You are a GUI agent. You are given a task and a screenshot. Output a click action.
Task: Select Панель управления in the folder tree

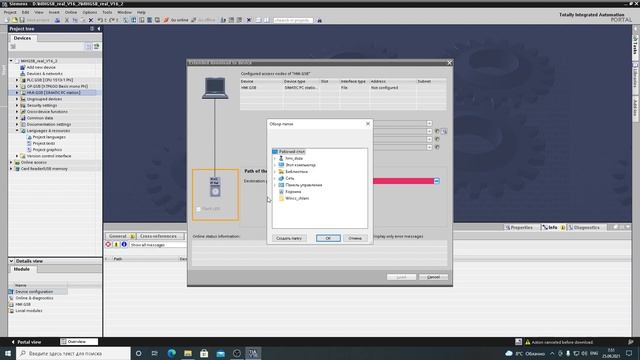(x=304, y=185)
